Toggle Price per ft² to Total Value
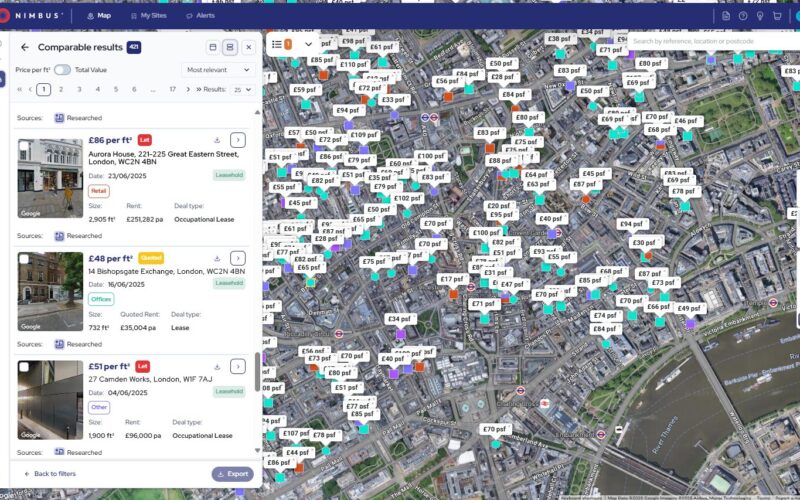The width and height of the screenshot is (800, 500). pyautogui.click(x=62, y=70)
